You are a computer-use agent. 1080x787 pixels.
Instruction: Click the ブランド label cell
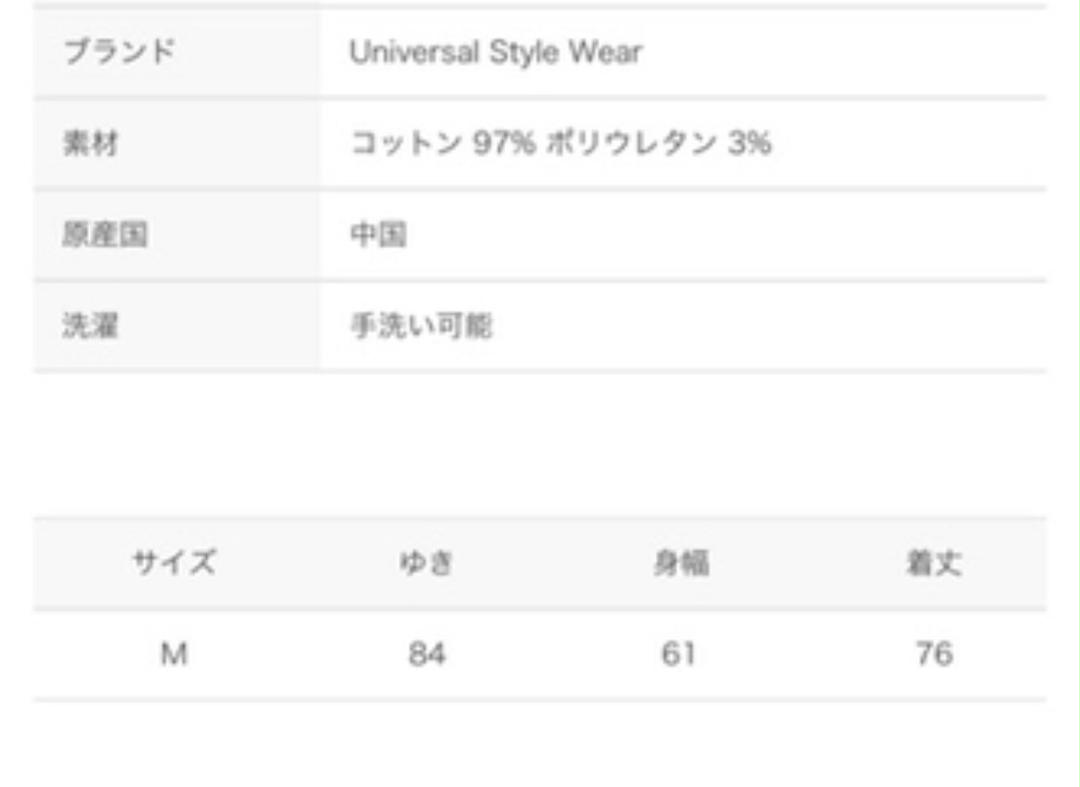[x=176, y=52]
